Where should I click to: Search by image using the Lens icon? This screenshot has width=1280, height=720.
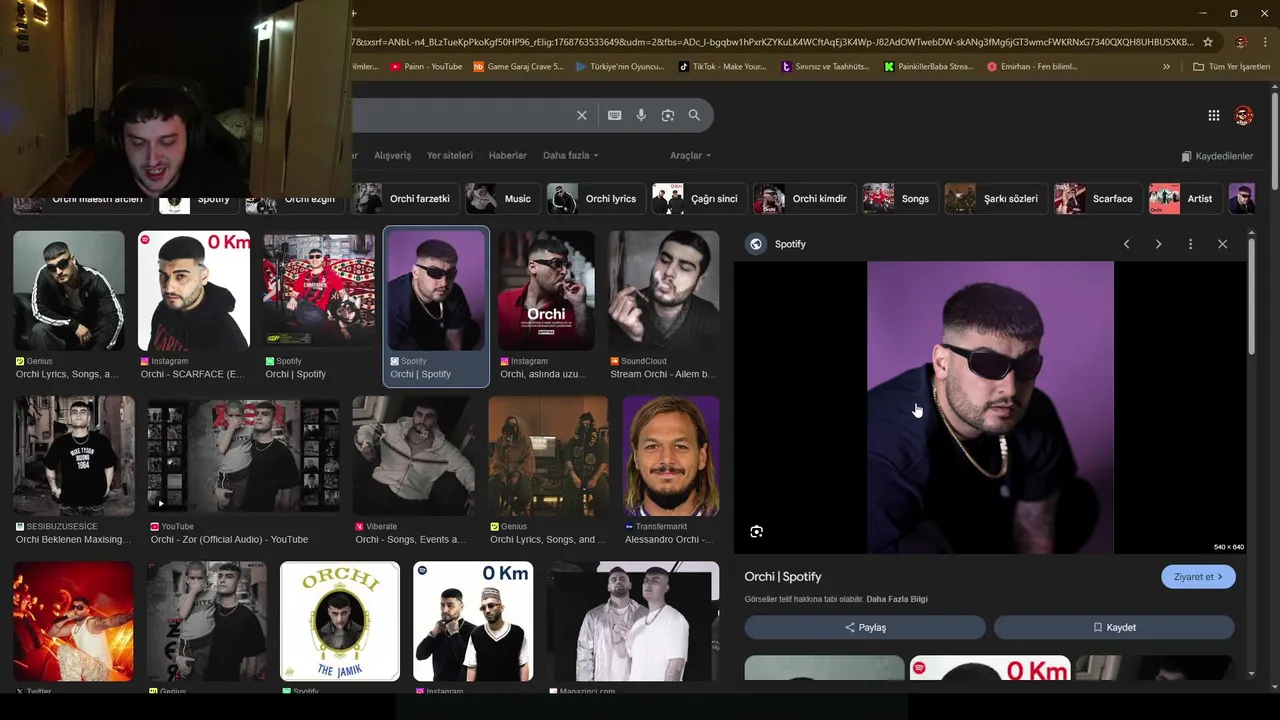click(x=668, y=115)
